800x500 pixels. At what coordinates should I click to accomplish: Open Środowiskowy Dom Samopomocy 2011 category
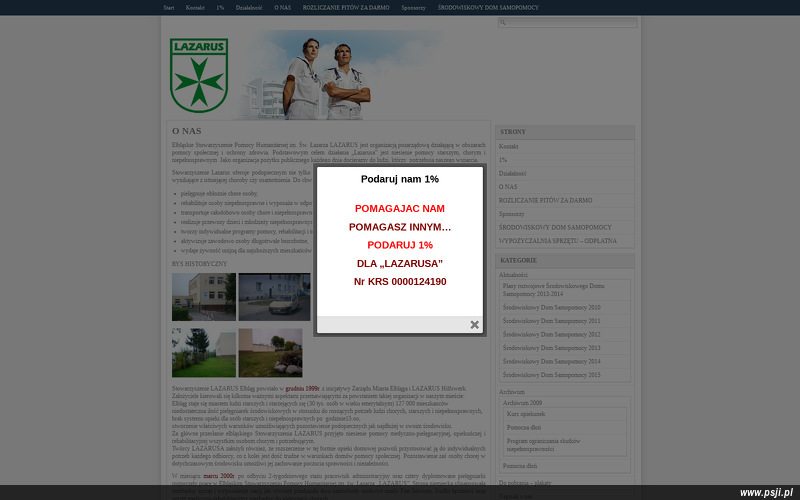tap(552, 321)
